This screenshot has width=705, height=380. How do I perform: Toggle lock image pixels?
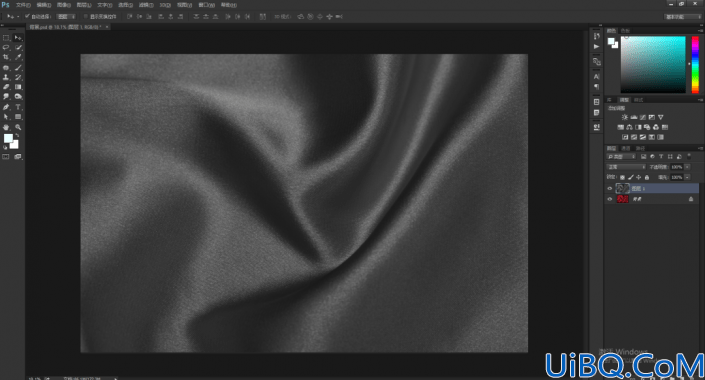point(630,178)
